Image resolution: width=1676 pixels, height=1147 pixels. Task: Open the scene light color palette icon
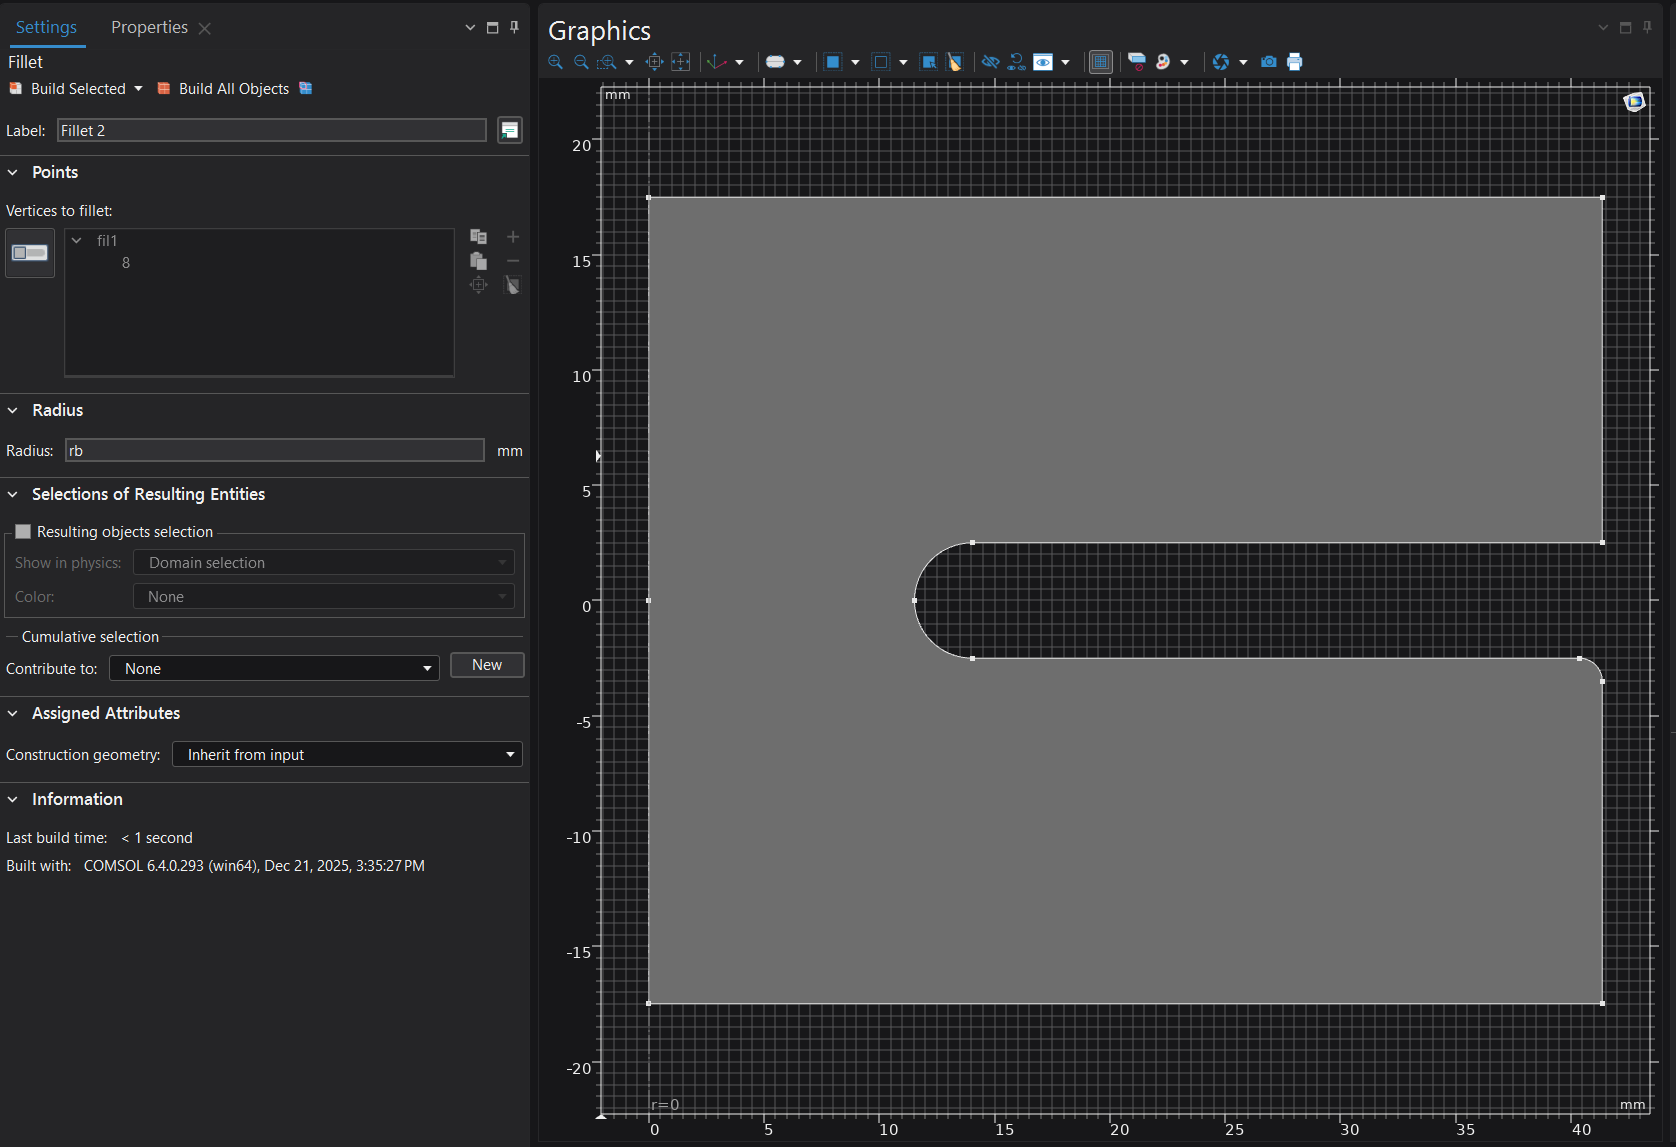[1163, 62]
